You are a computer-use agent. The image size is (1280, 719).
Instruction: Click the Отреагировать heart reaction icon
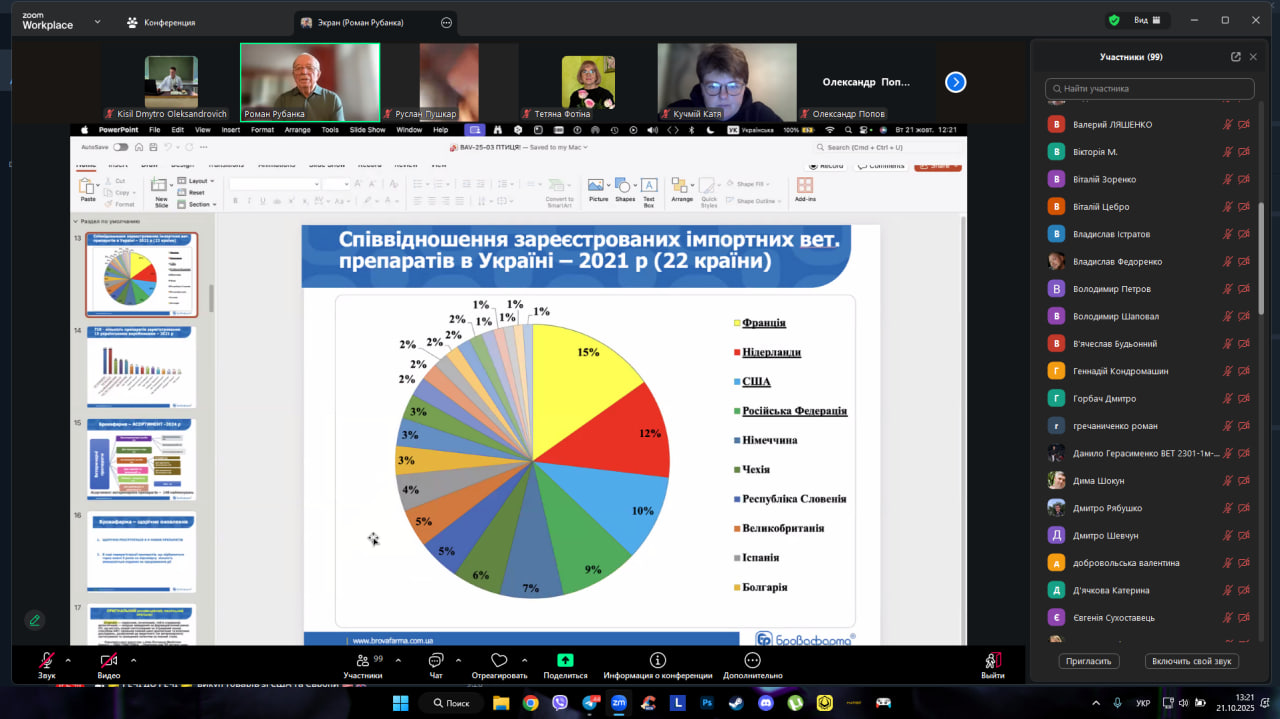click(499, 661)
